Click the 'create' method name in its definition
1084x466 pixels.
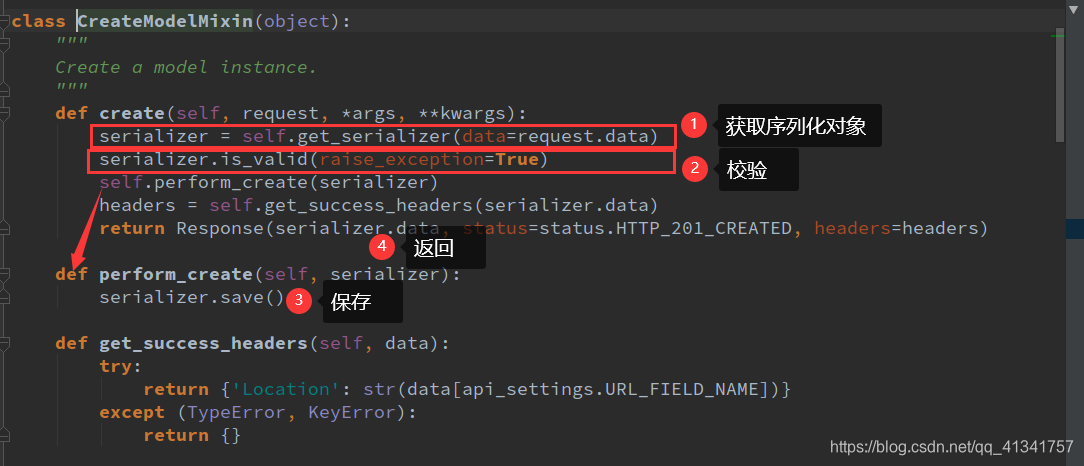coord(132,113)
